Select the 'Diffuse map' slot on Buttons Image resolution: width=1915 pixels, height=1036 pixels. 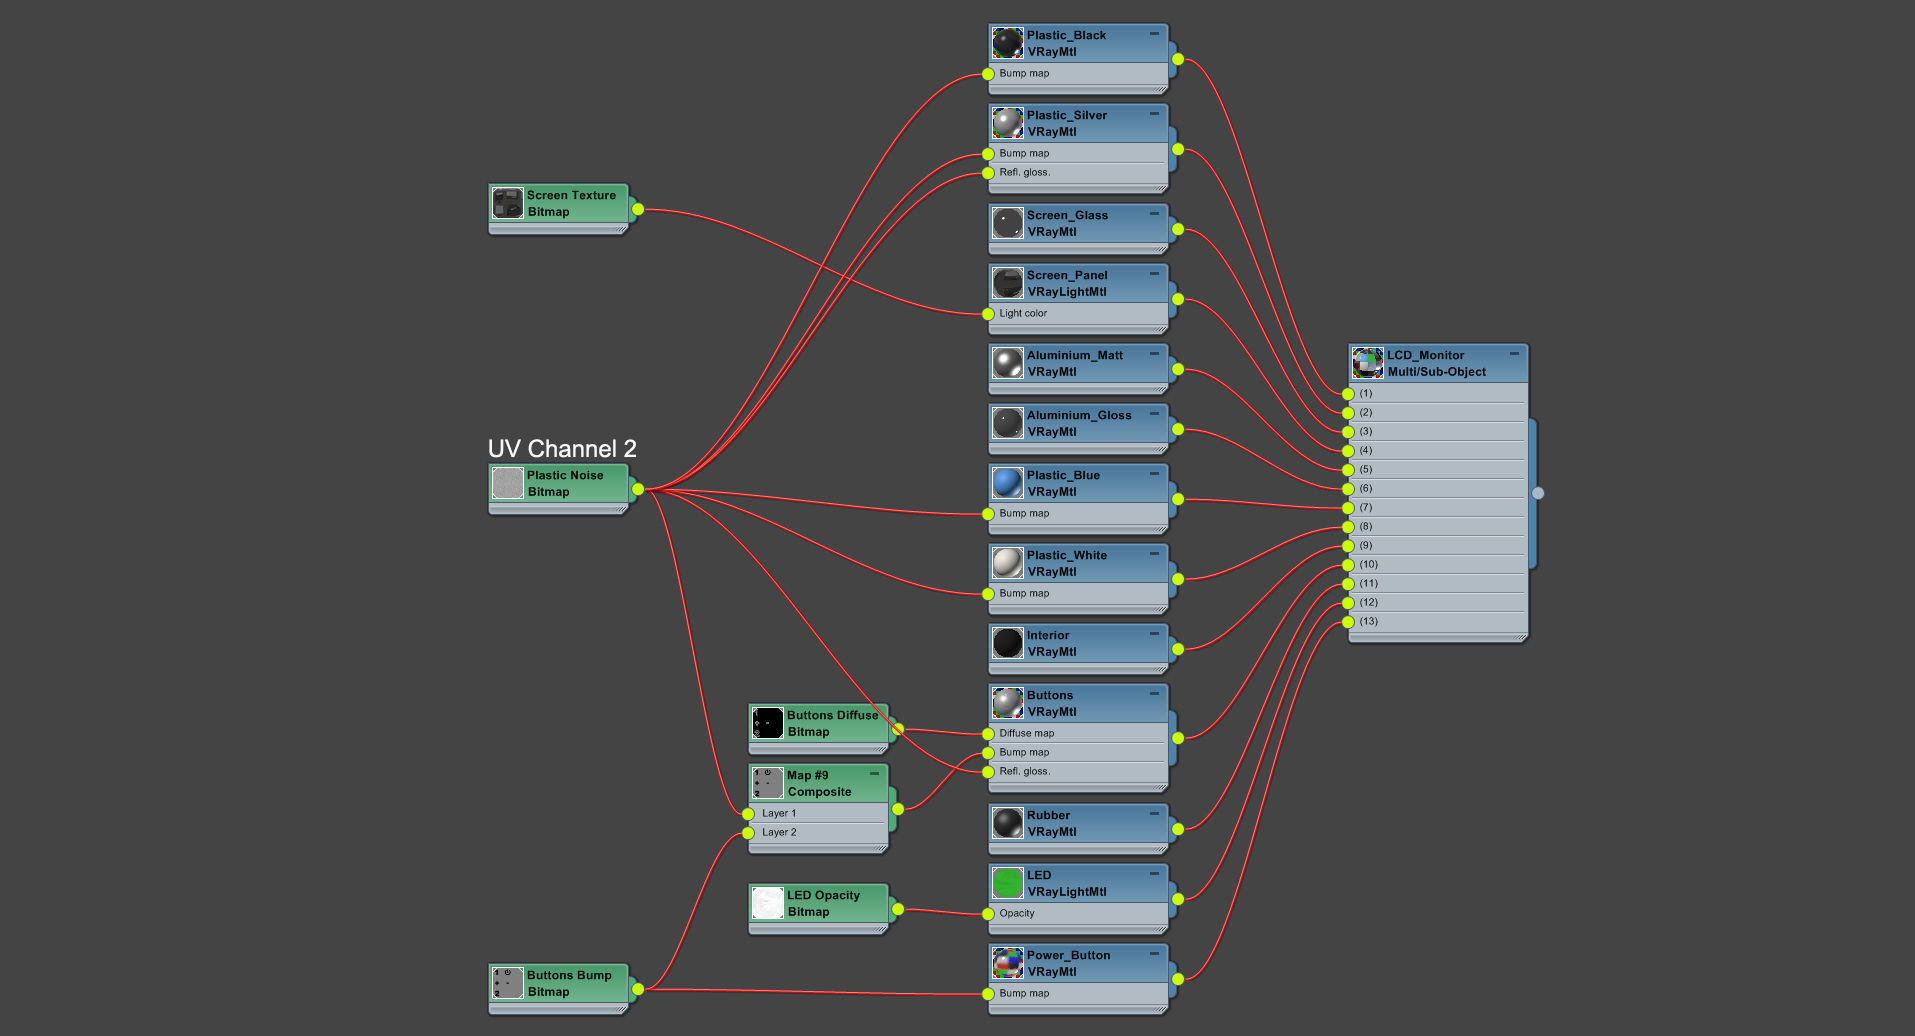click(1078, 733)
